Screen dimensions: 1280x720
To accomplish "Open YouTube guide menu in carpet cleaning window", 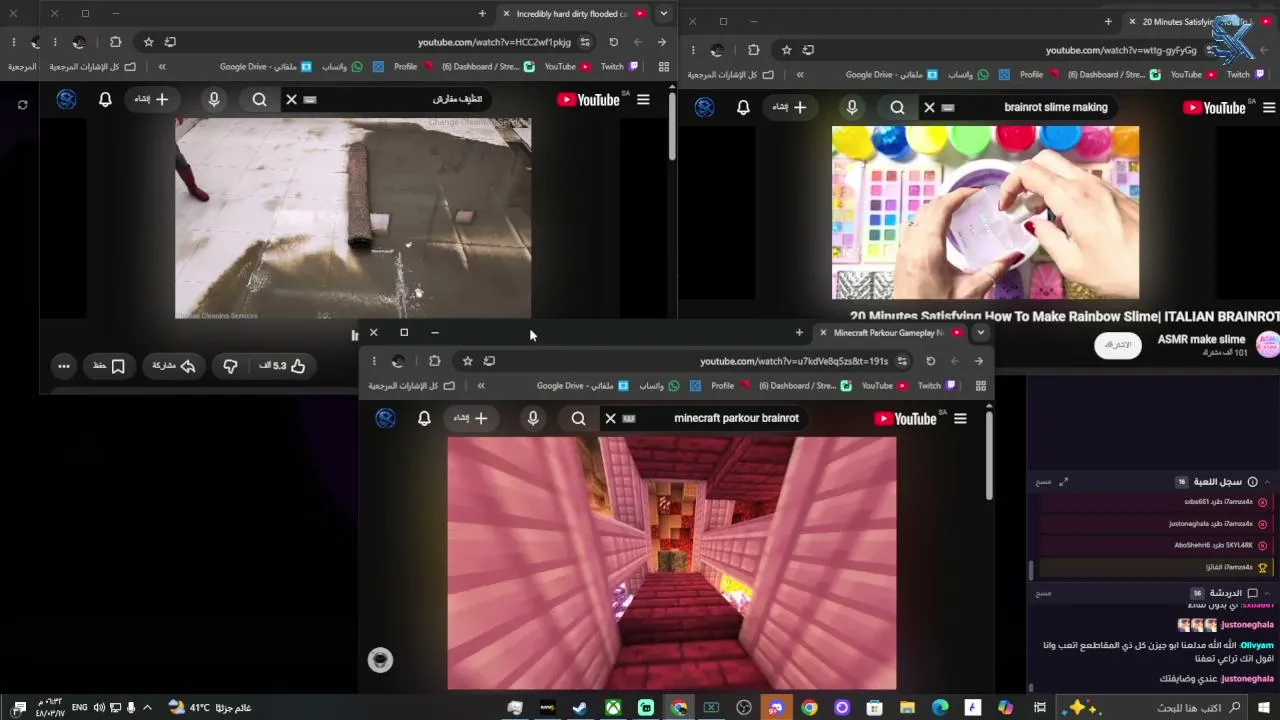I will pyautogui.click(x=643, y=99).
